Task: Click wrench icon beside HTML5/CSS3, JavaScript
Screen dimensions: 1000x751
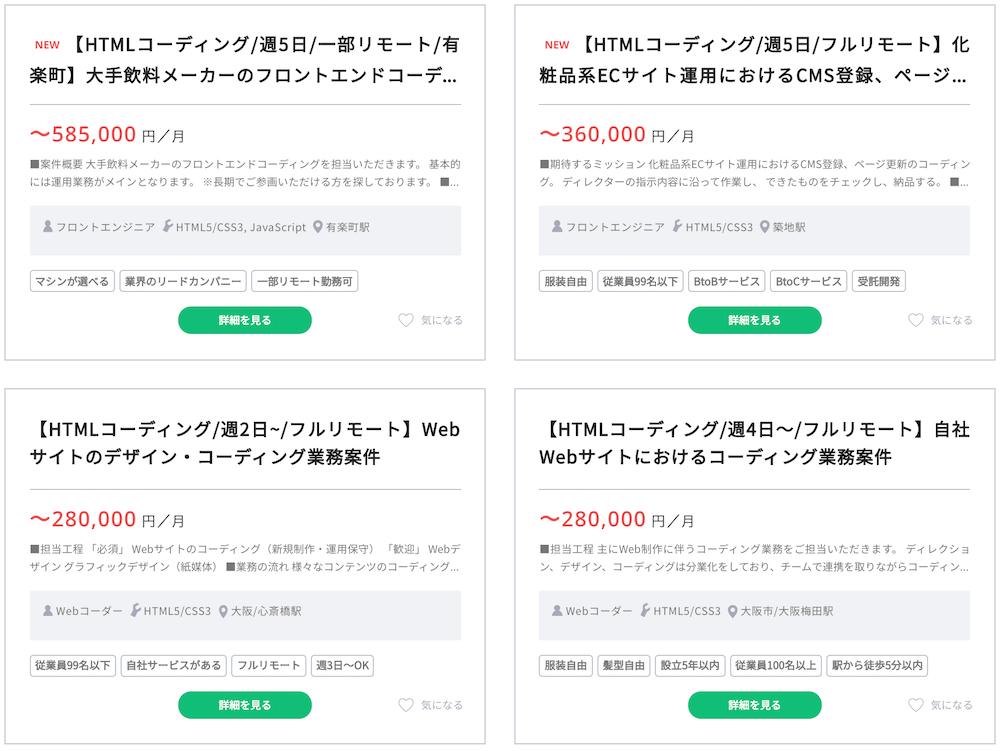Action: [x=167, y=228]
